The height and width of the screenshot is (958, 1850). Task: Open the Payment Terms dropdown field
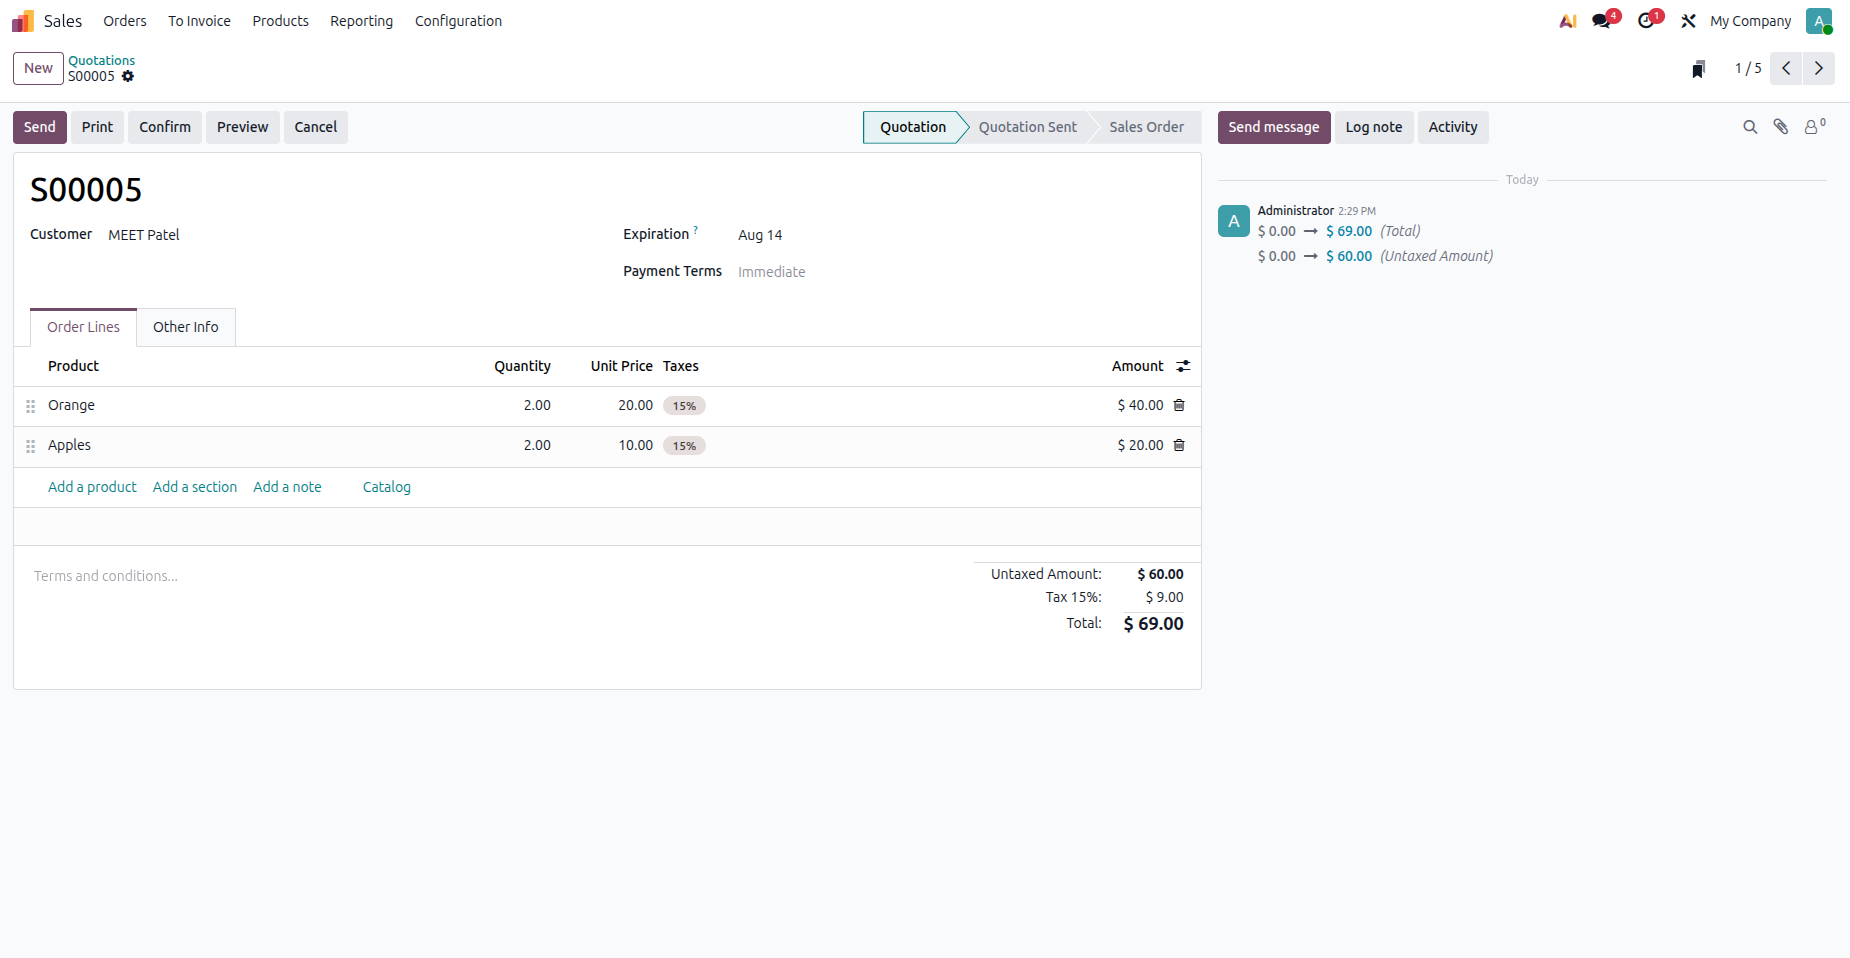coord(960,272)
